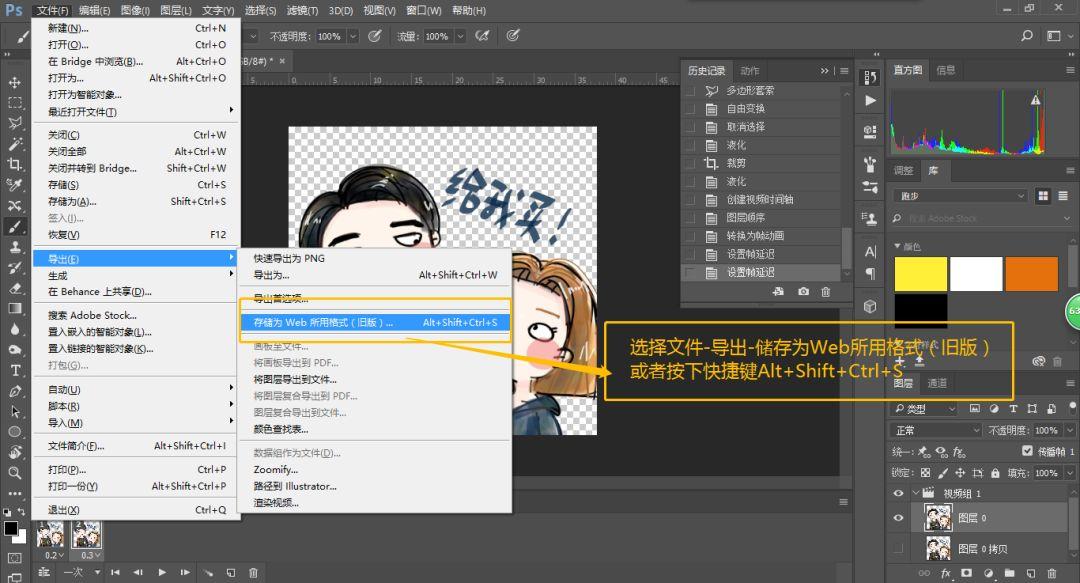
Task: Toggle lock transparent pixels checkerboard icon
Action: point(925,473)
